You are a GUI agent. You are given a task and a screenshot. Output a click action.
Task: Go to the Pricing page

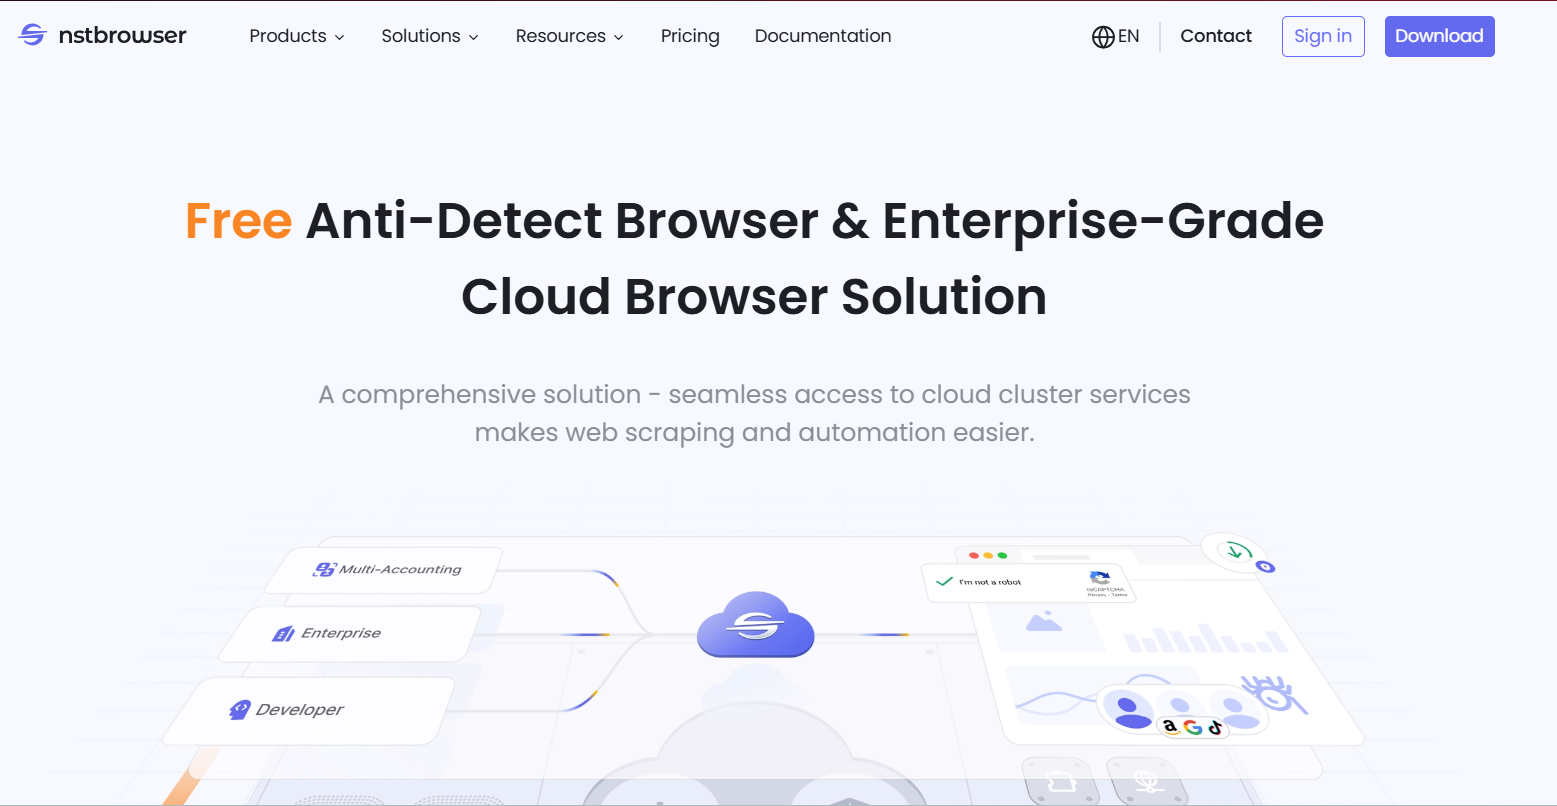[690, 36]
